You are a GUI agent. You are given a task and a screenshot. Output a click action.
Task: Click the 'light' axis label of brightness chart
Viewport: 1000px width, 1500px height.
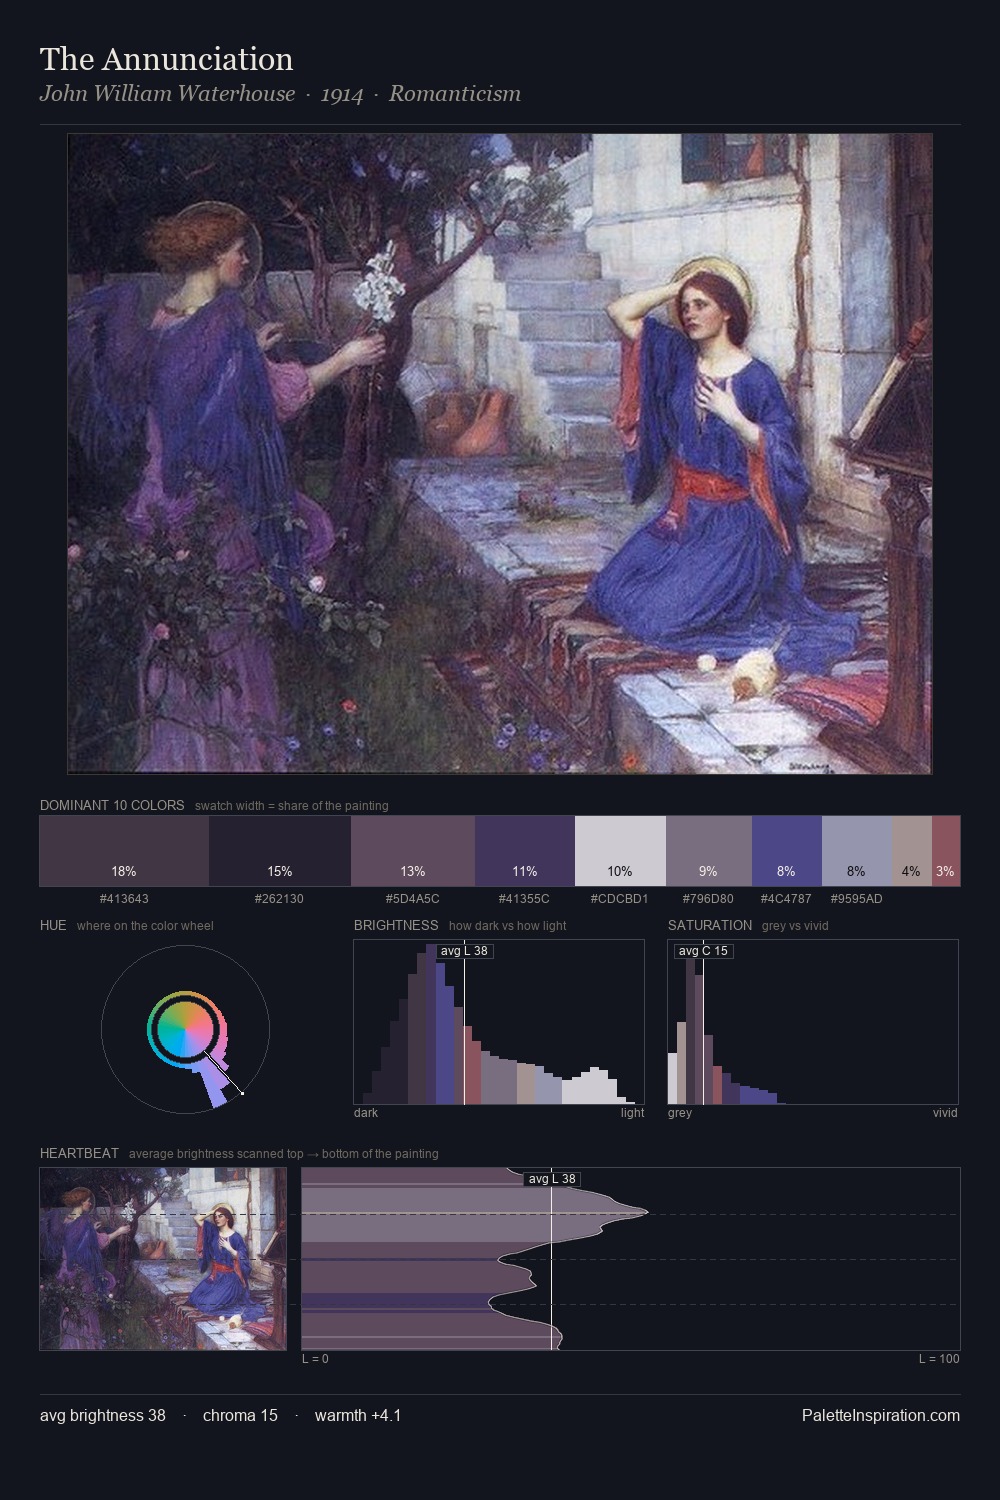click(x=633, y=1112)
